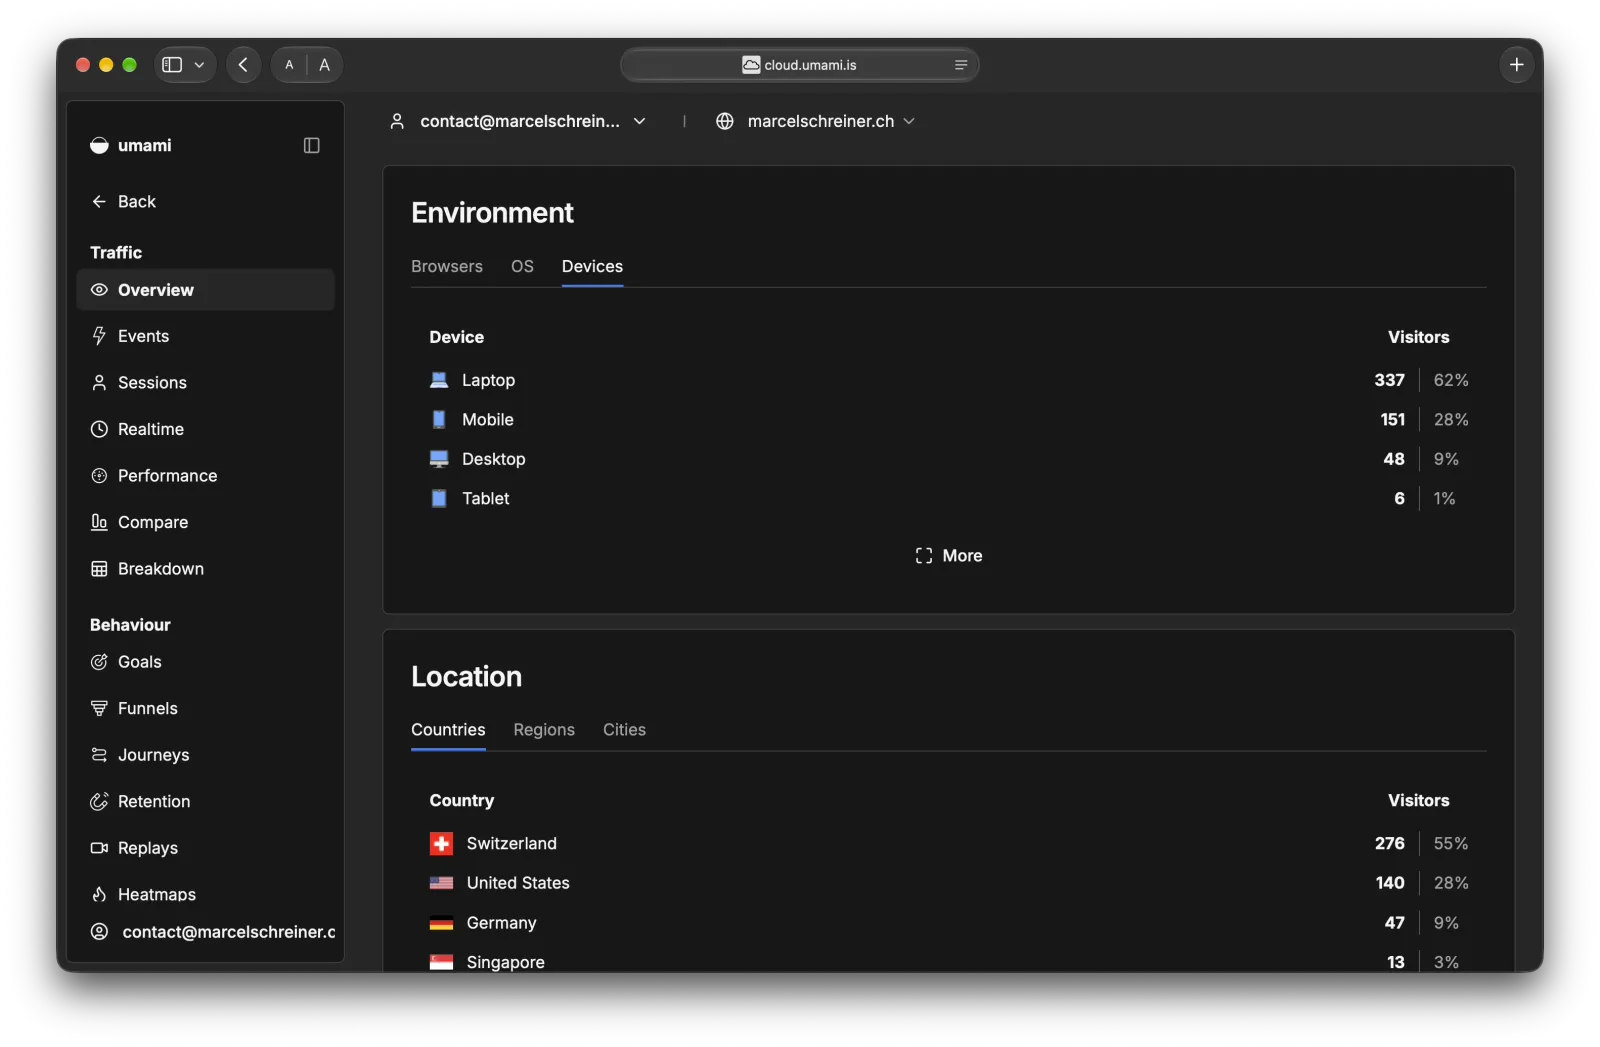Open Heatmaps with the flame icon
This screenshot has width=1600, height=1047.
tap(205, 894)
